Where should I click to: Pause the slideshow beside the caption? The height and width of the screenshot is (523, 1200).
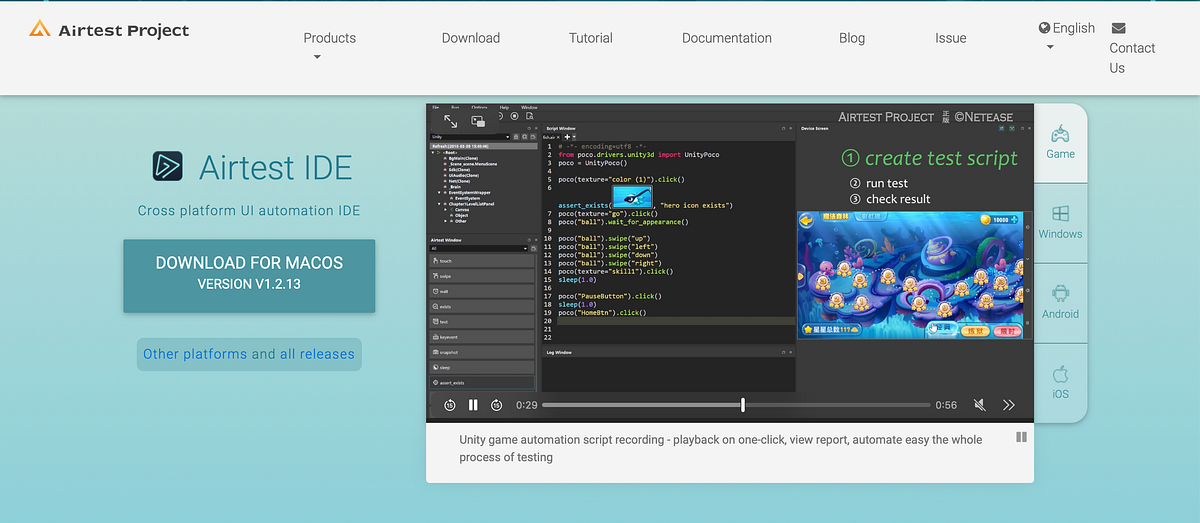pos(1021,437)
